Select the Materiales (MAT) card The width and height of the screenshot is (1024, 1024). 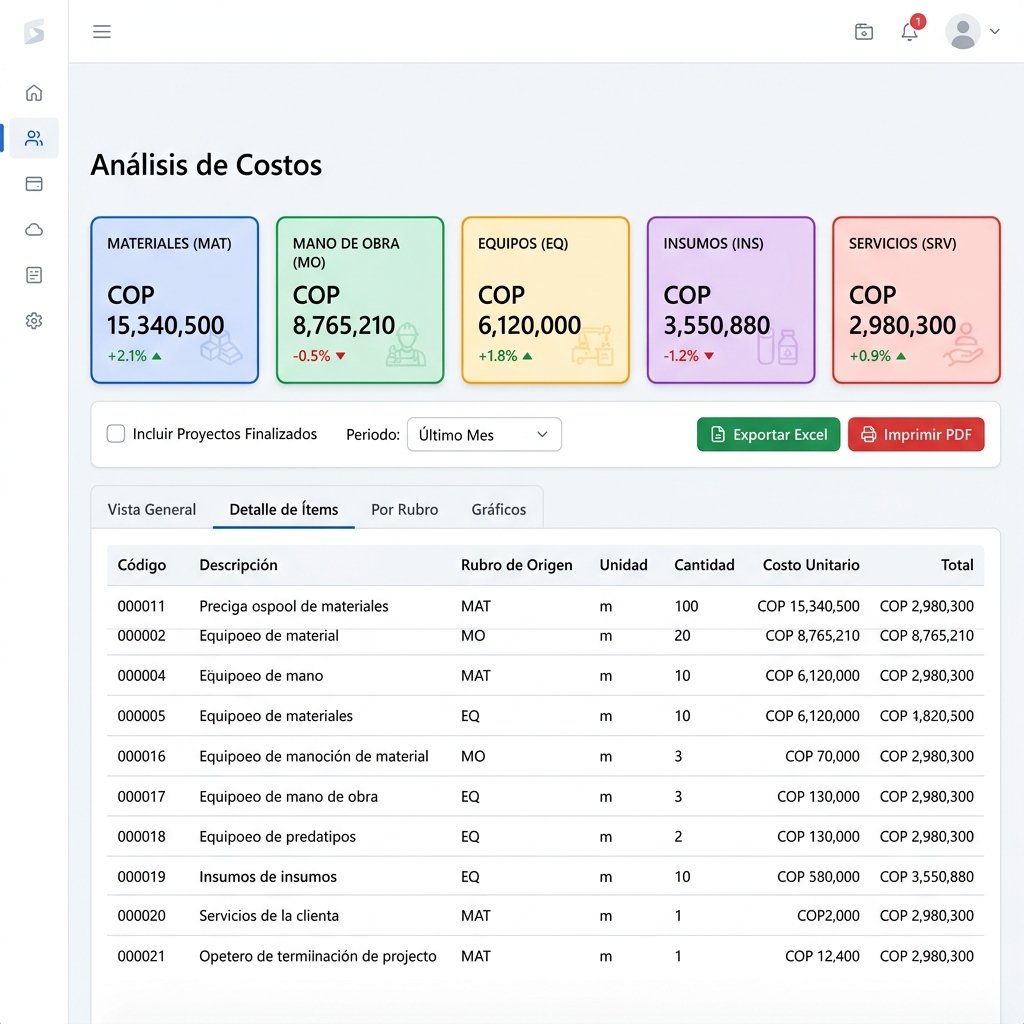(174, 300)
